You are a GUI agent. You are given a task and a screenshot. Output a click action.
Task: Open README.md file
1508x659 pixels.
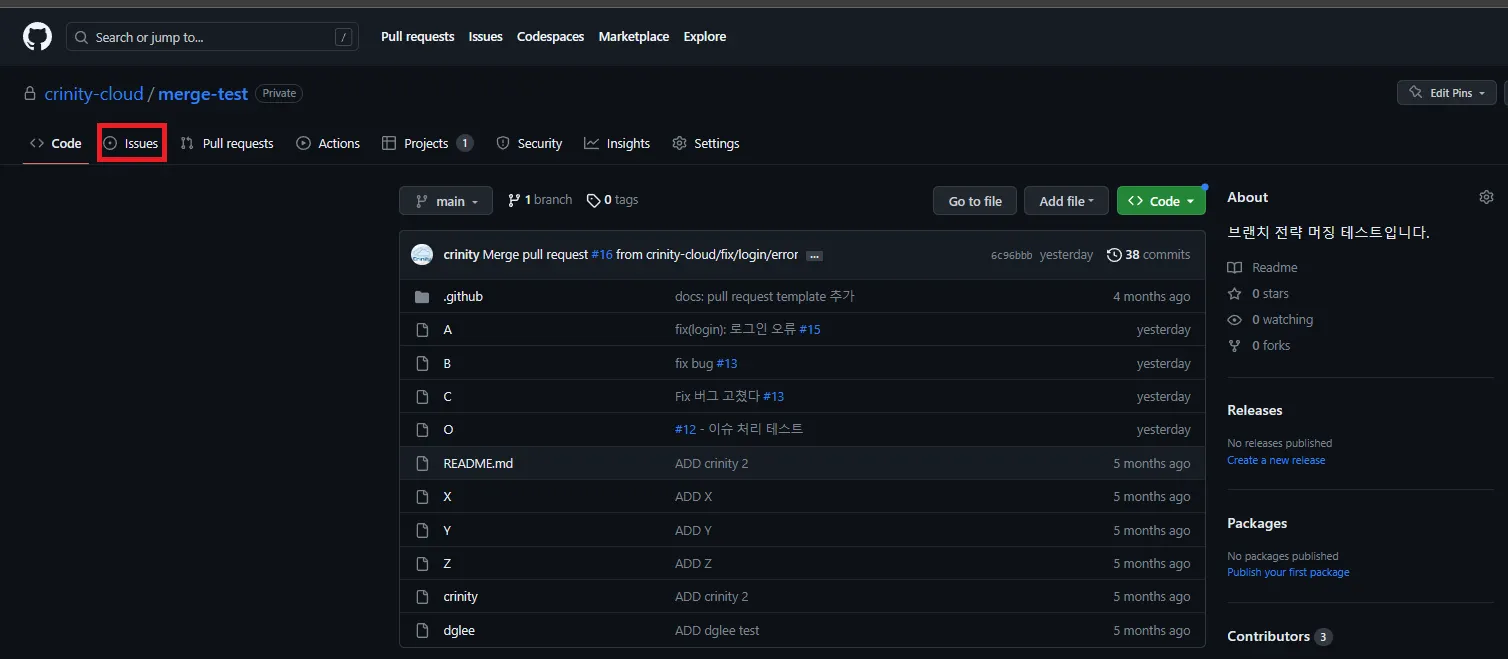pos(478,464)
